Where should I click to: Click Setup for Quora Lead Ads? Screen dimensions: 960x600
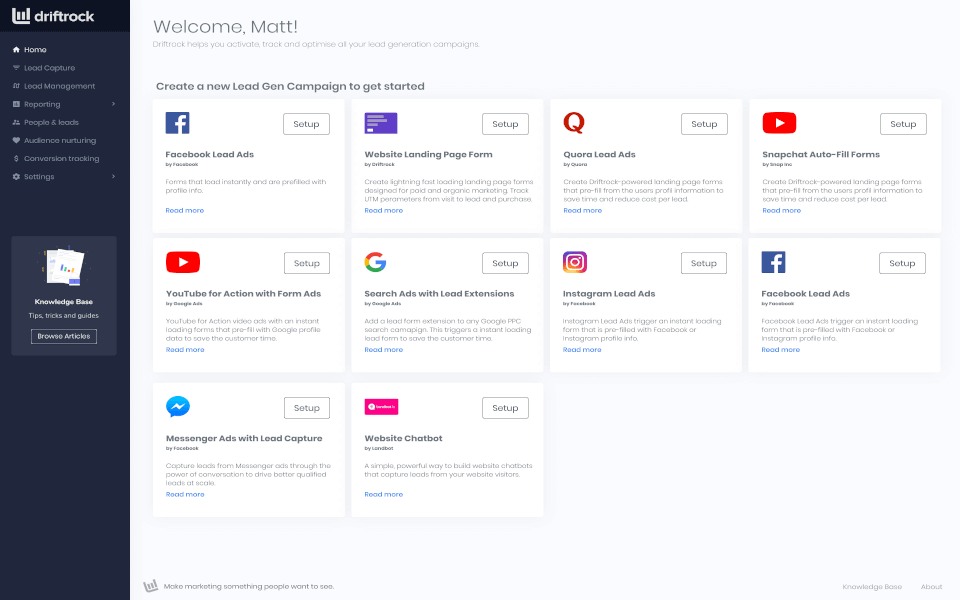[704, 124]
